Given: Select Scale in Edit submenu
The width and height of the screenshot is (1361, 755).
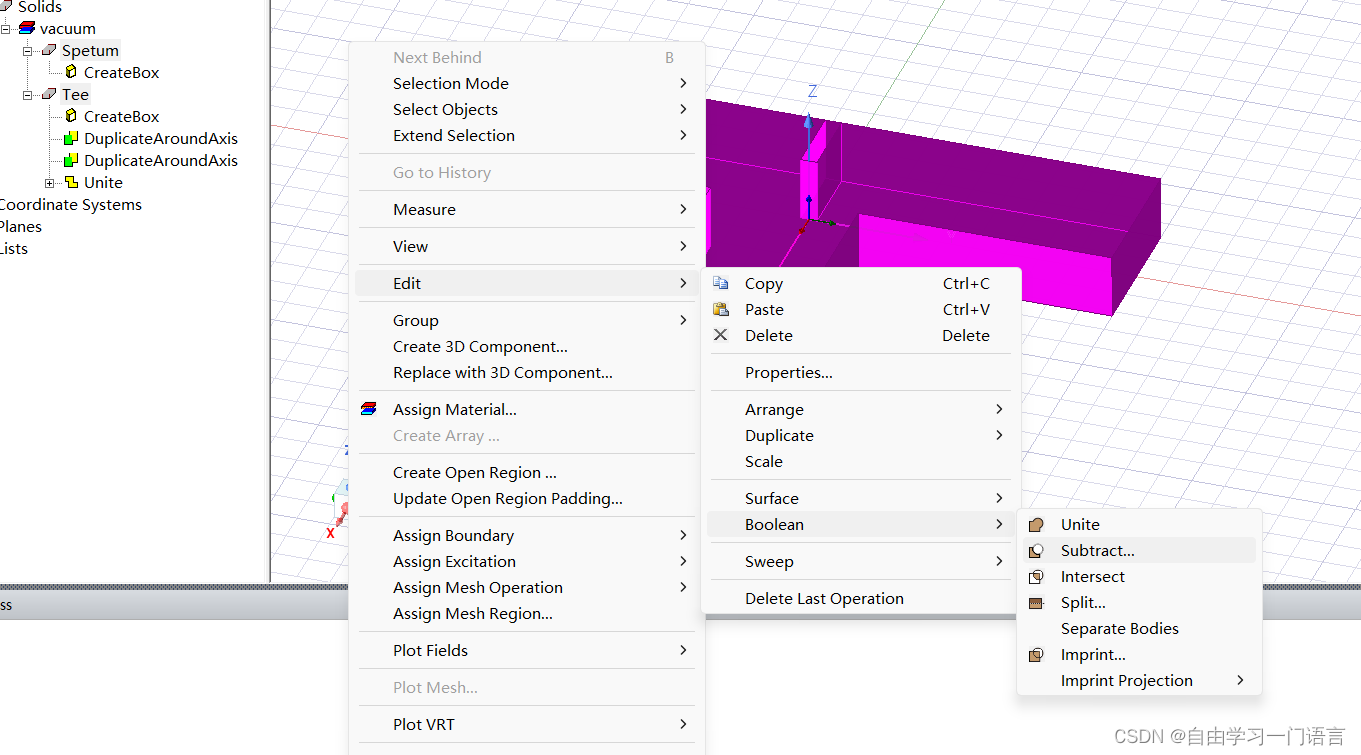Looking at the screenshot, I should coord(860,461).
